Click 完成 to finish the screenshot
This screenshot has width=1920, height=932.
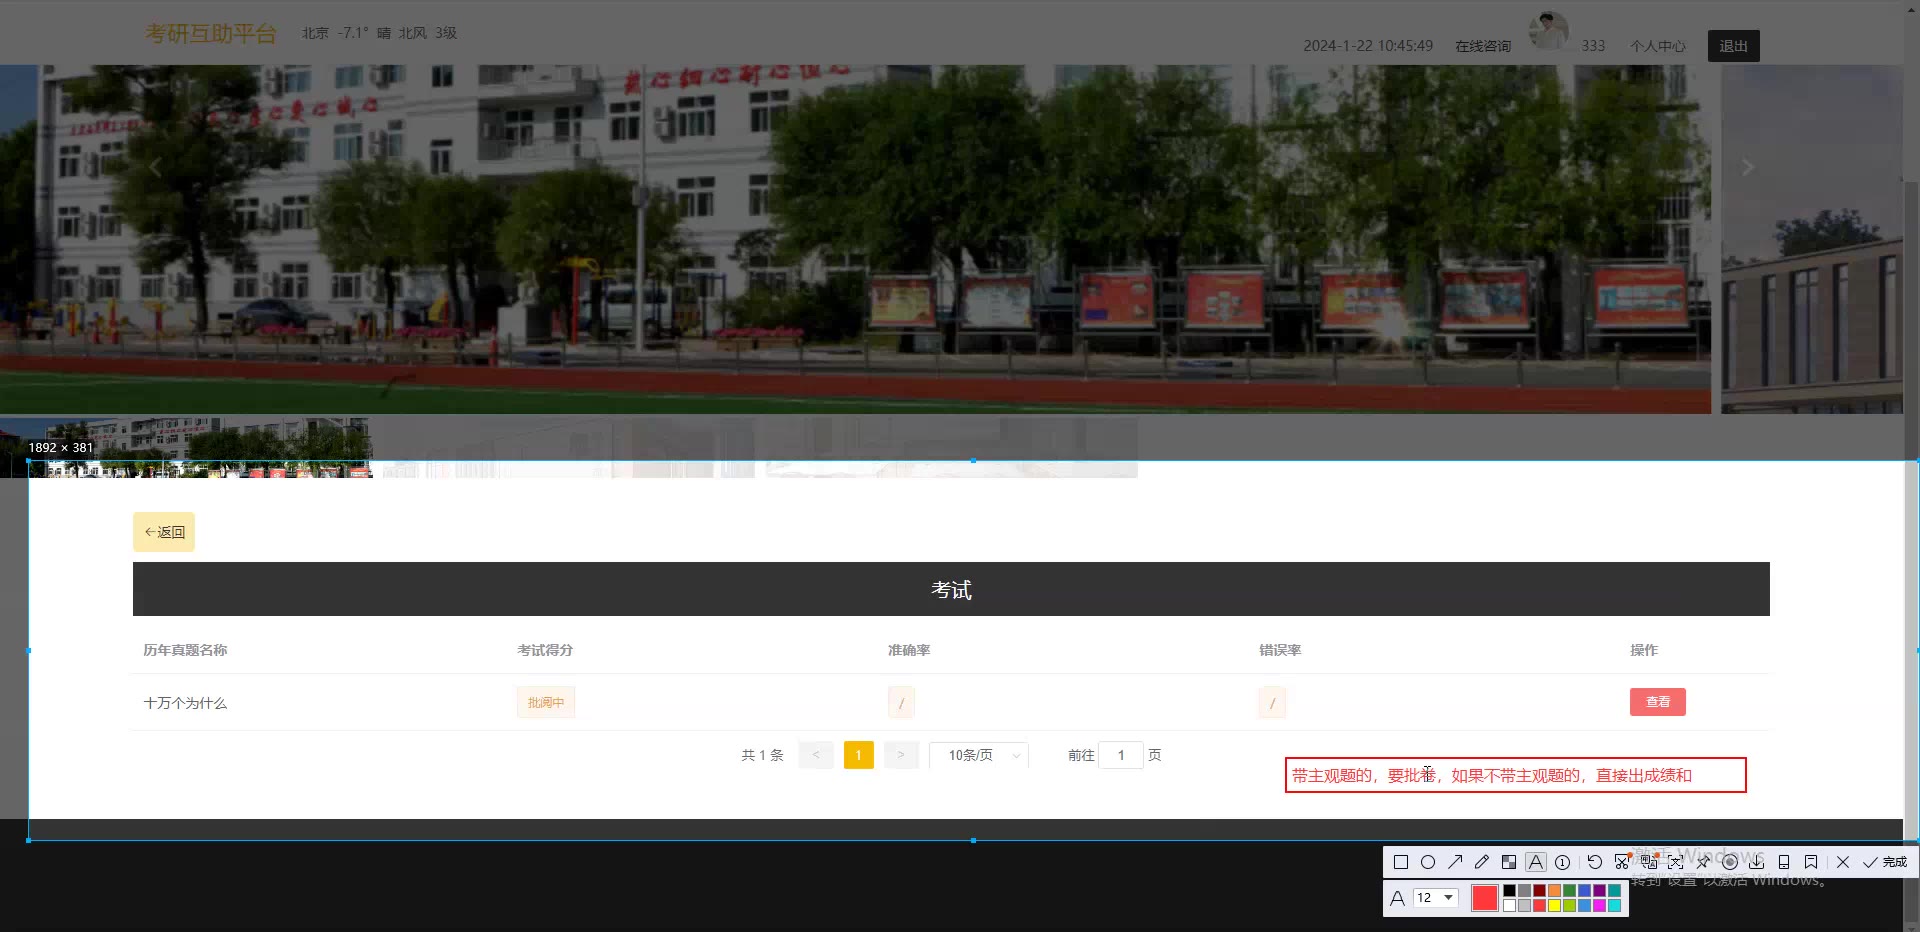coord(1884,862)
